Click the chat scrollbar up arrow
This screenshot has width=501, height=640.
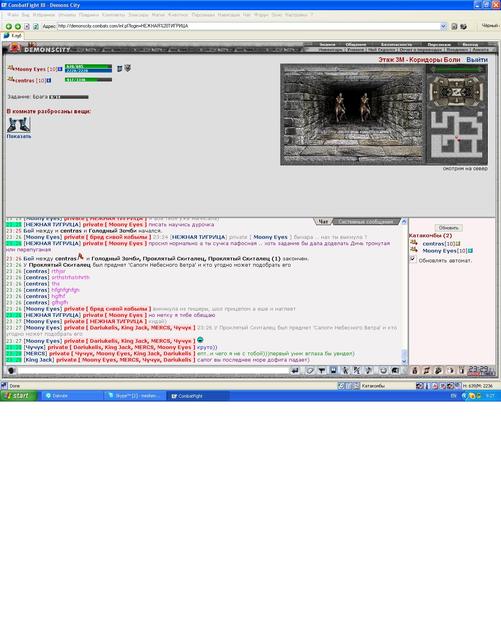coord(404,222)
